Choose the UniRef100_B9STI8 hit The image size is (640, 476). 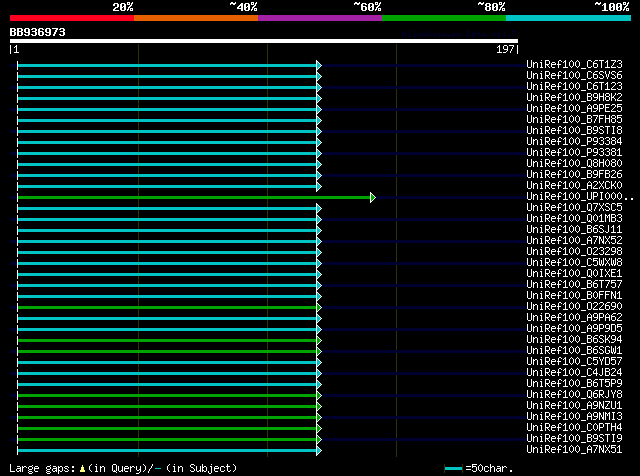[574, 131]
